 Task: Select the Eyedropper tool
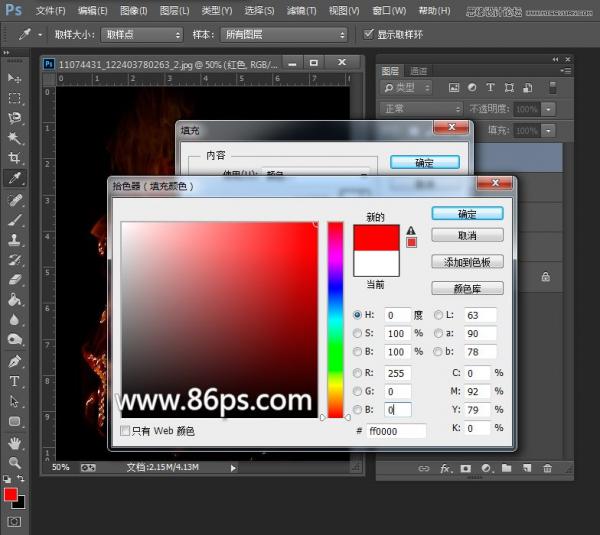(14, 179)
